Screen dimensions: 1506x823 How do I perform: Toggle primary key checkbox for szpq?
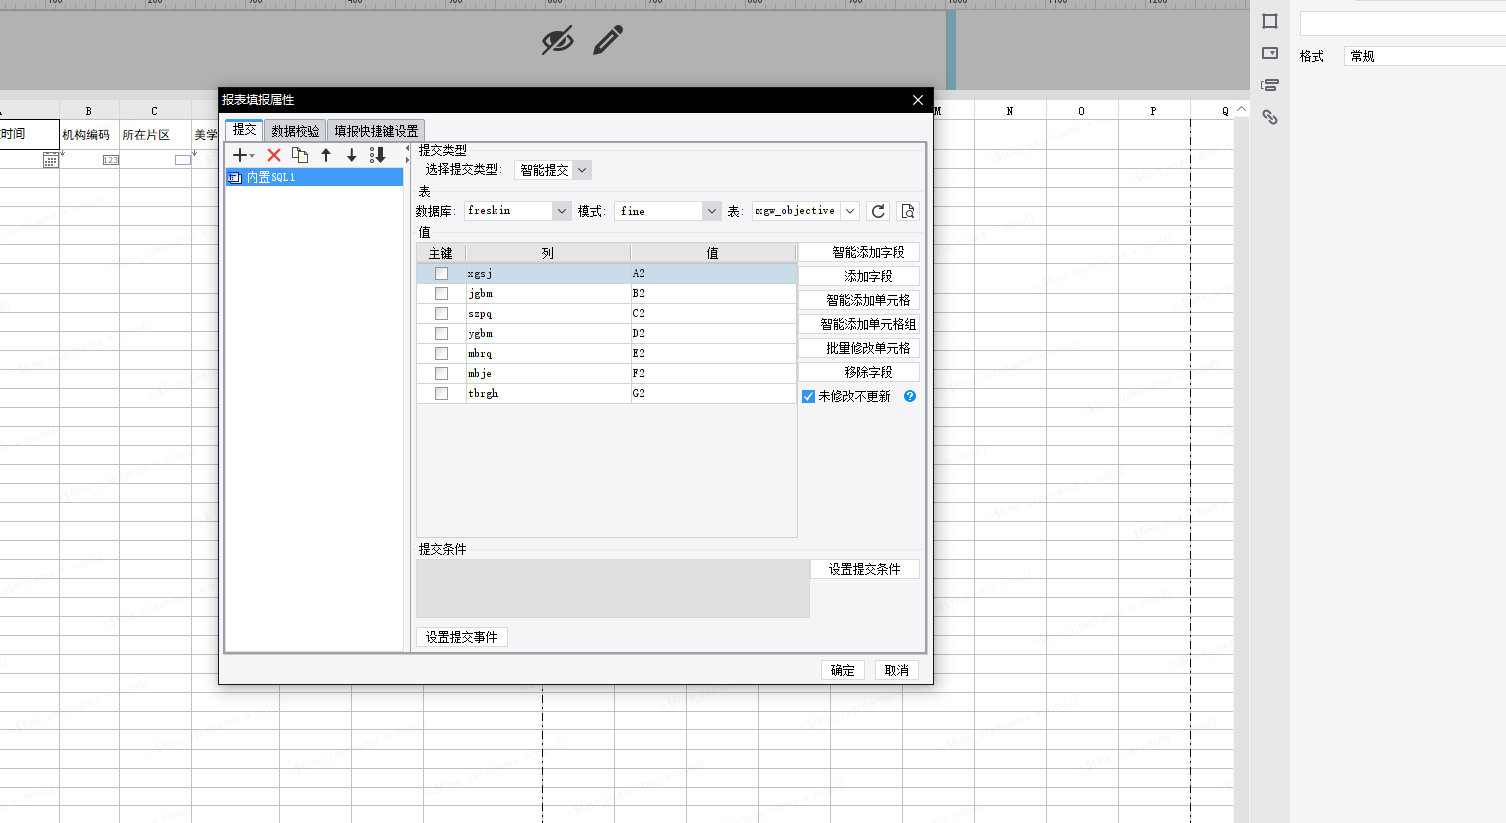(x=441, y=314)
